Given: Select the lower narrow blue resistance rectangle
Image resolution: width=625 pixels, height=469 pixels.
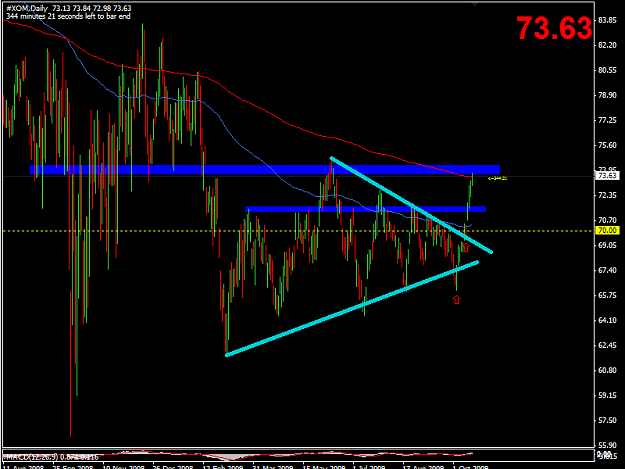Looking at the screenshot, I should click(366, 209).
